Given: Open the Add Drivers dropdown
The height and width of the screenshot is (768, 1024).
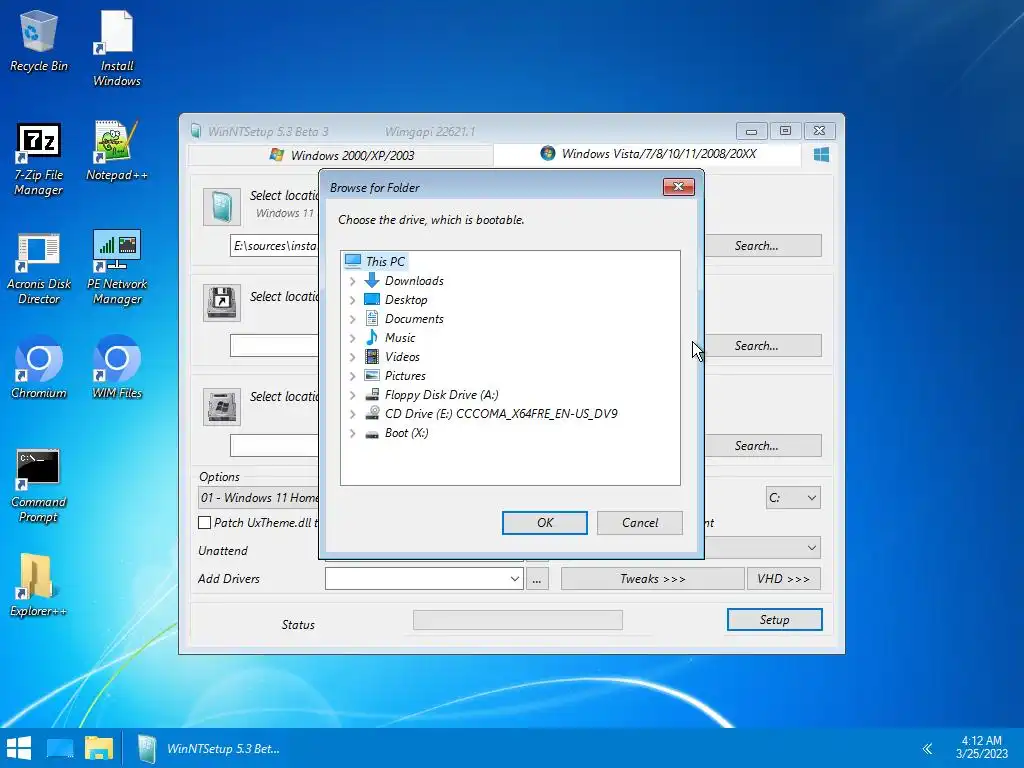Looking at the screenshot, I should 514,579.
